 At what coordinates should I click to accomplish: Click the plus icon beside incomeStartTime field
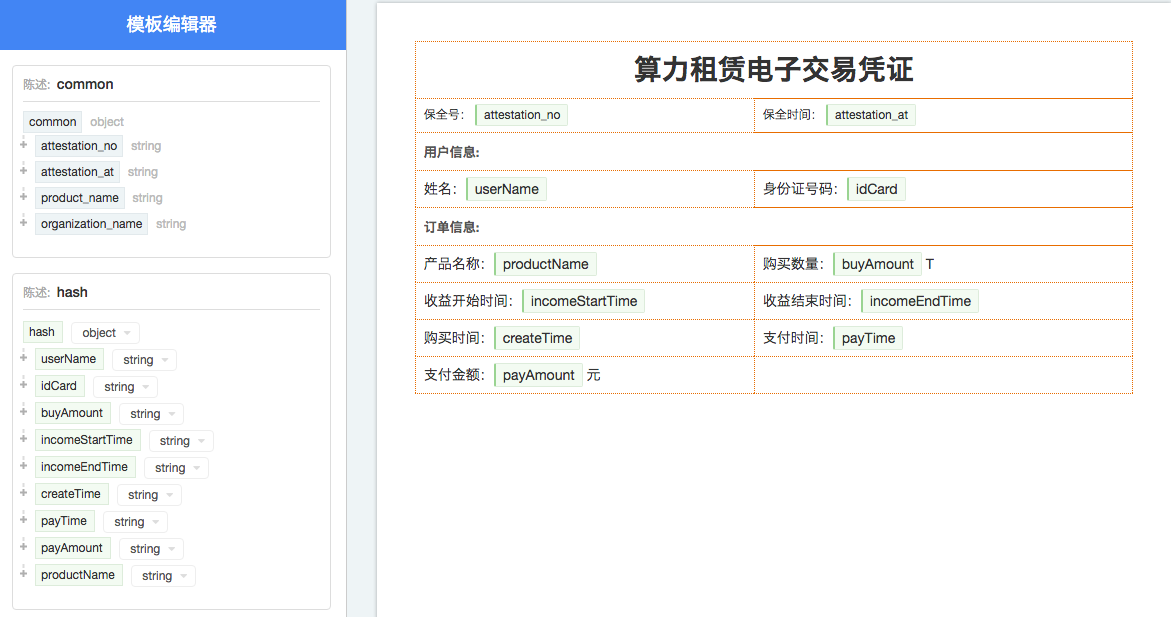[x=23, y=438]
